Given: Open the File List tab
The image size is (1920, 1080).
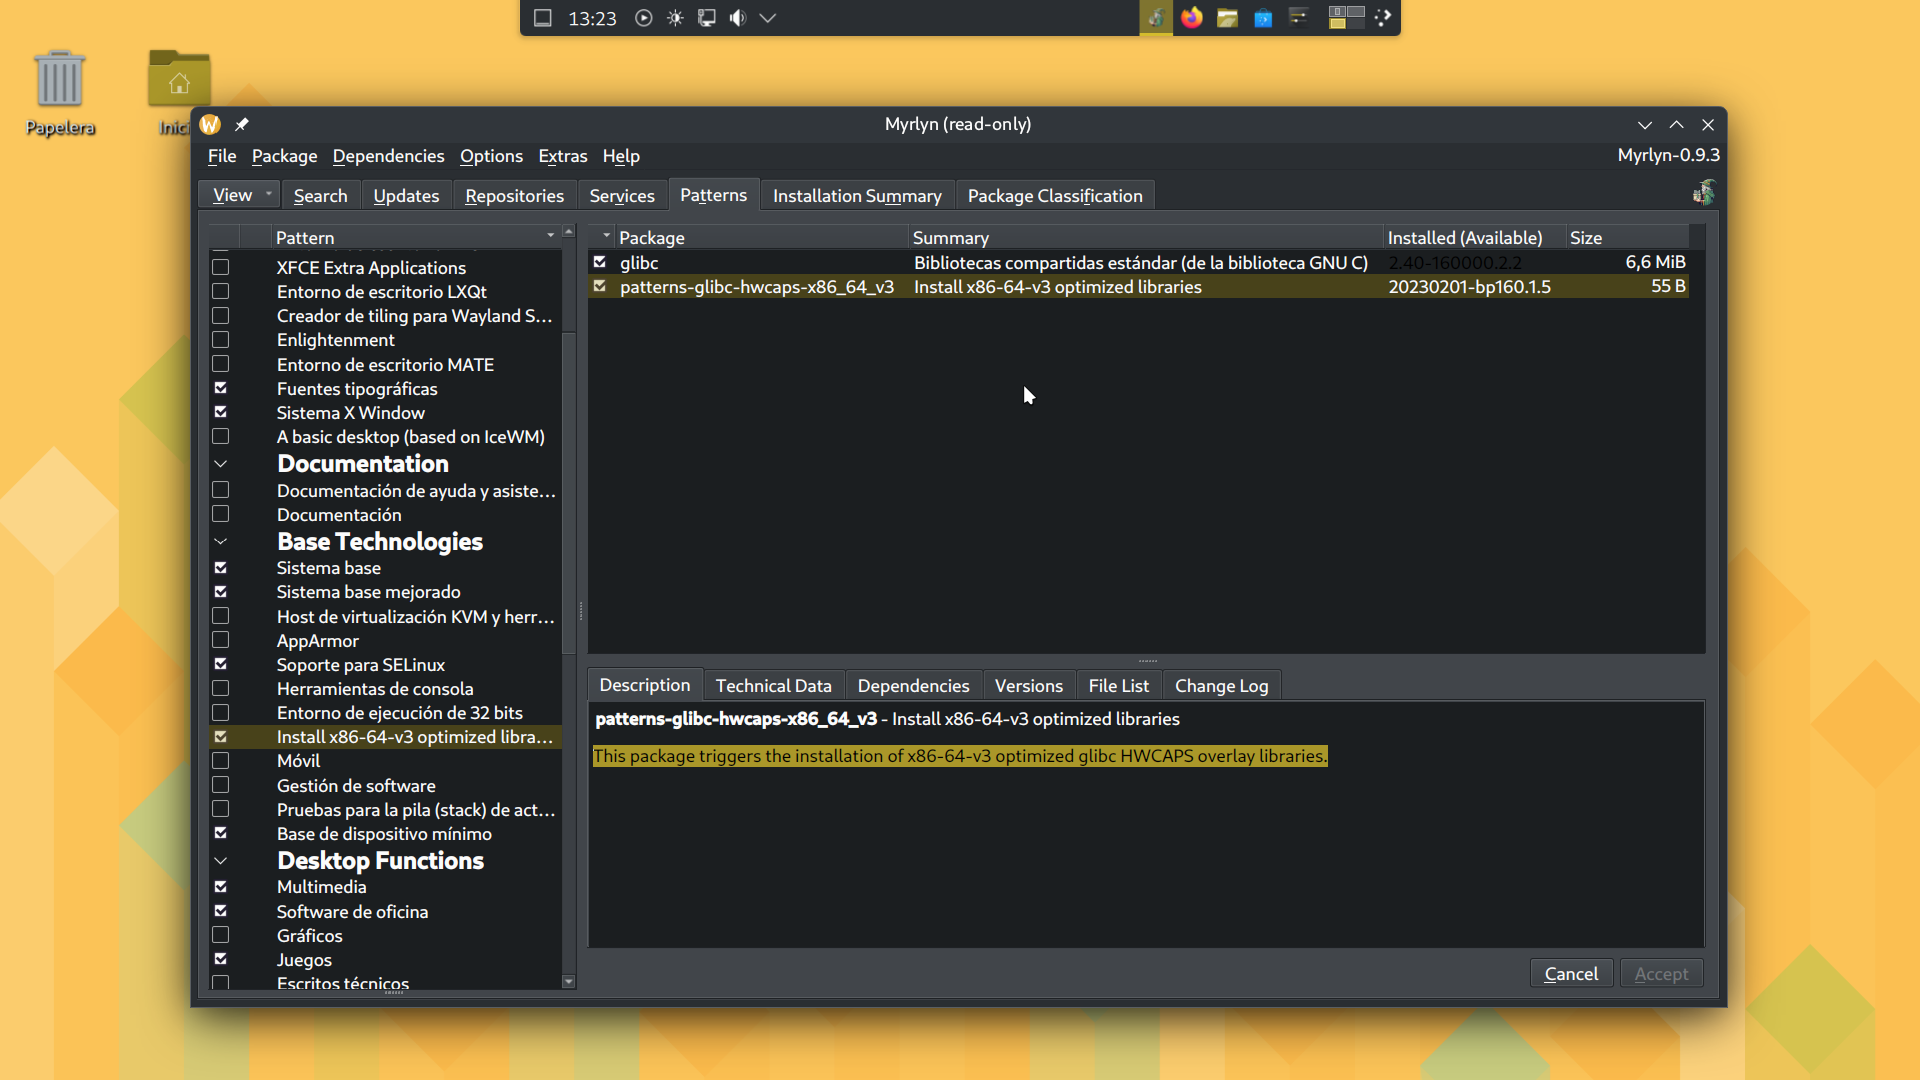Looking at the screenshot, I should pos(1118,686).
